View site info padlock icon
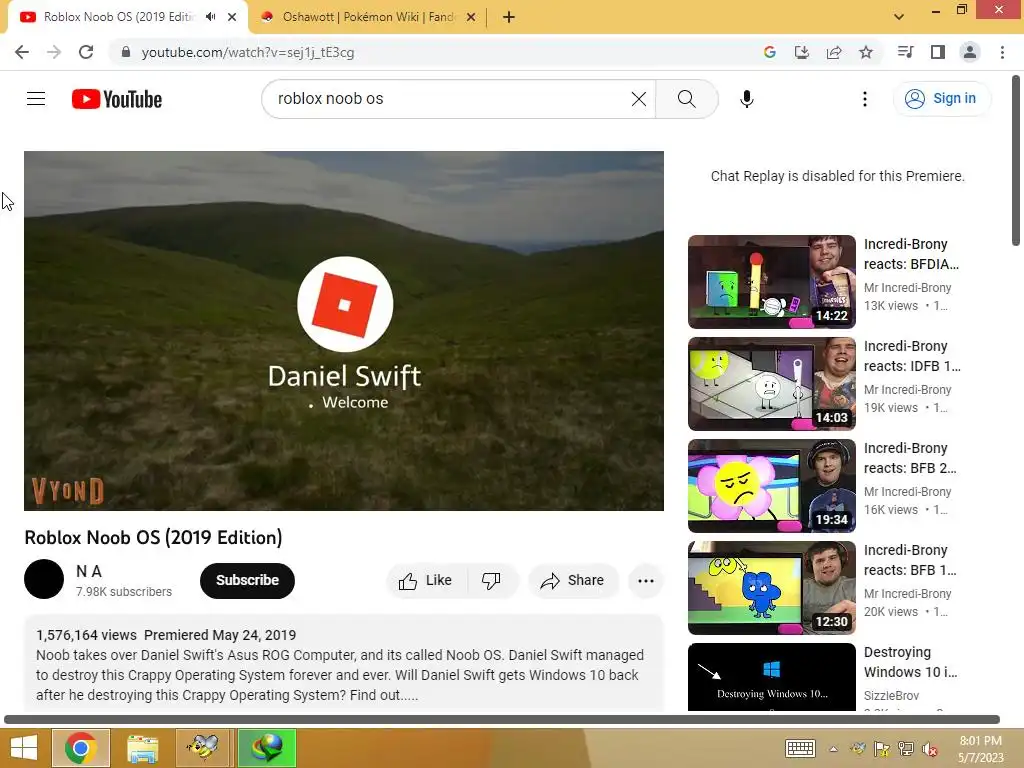This screenshot has height=768, width=1024. click(126, 52)
